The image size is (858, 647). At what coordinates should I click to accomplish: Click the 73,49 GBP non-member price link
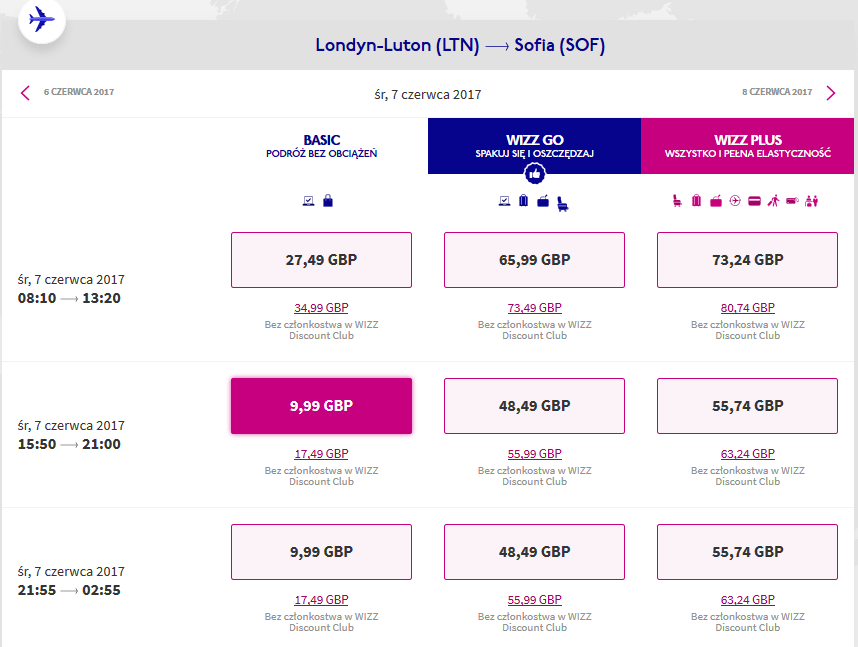535,308
